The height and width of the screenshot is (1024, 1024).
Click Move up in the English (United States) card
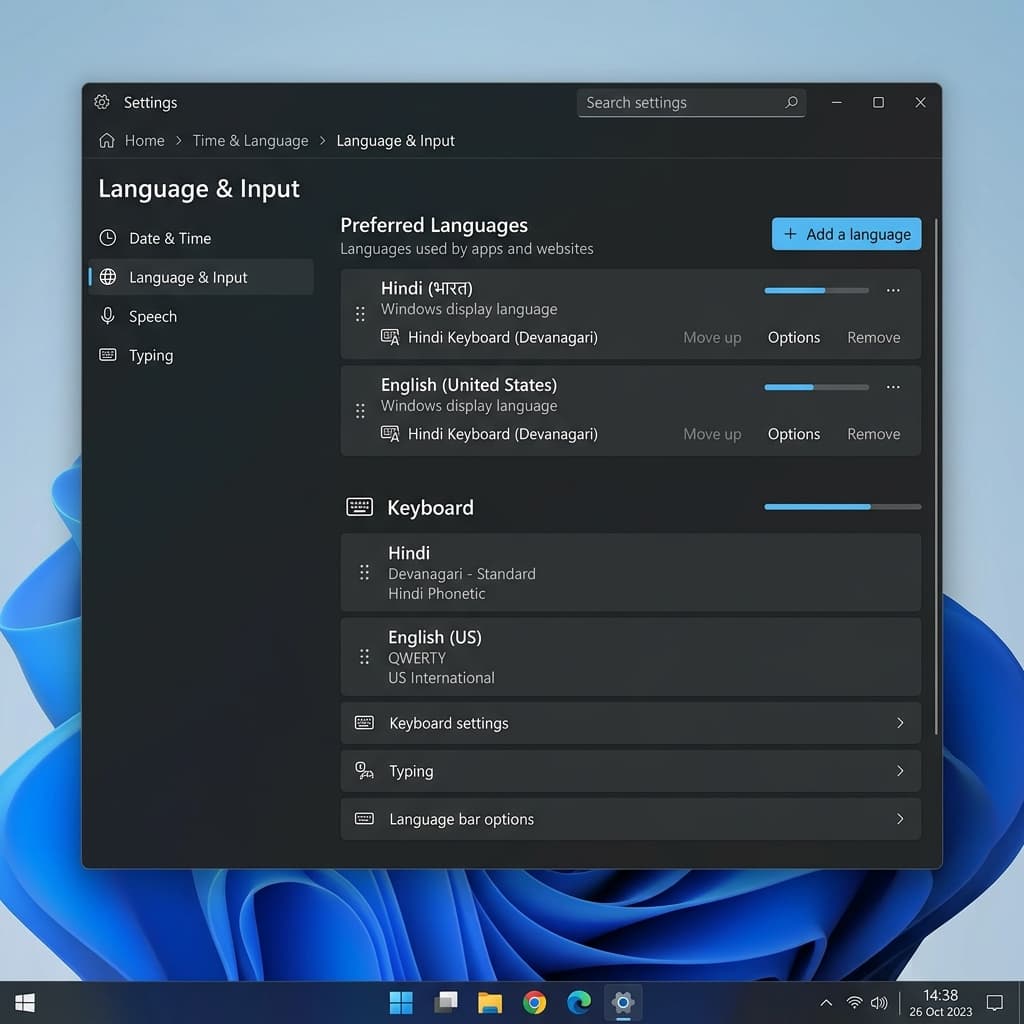(x=712, y=434)
